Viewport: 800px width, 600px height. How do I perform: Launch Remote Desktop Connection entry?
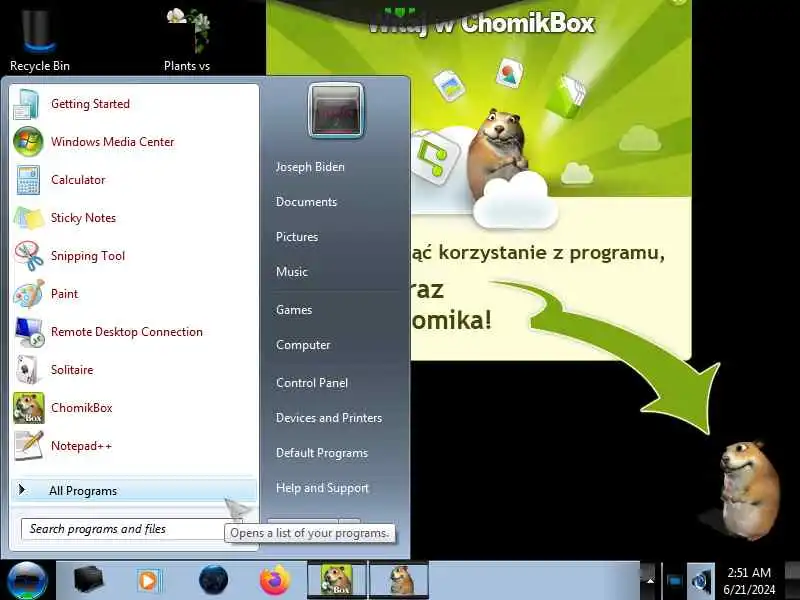pyautogui.click(x=134, y=332)
